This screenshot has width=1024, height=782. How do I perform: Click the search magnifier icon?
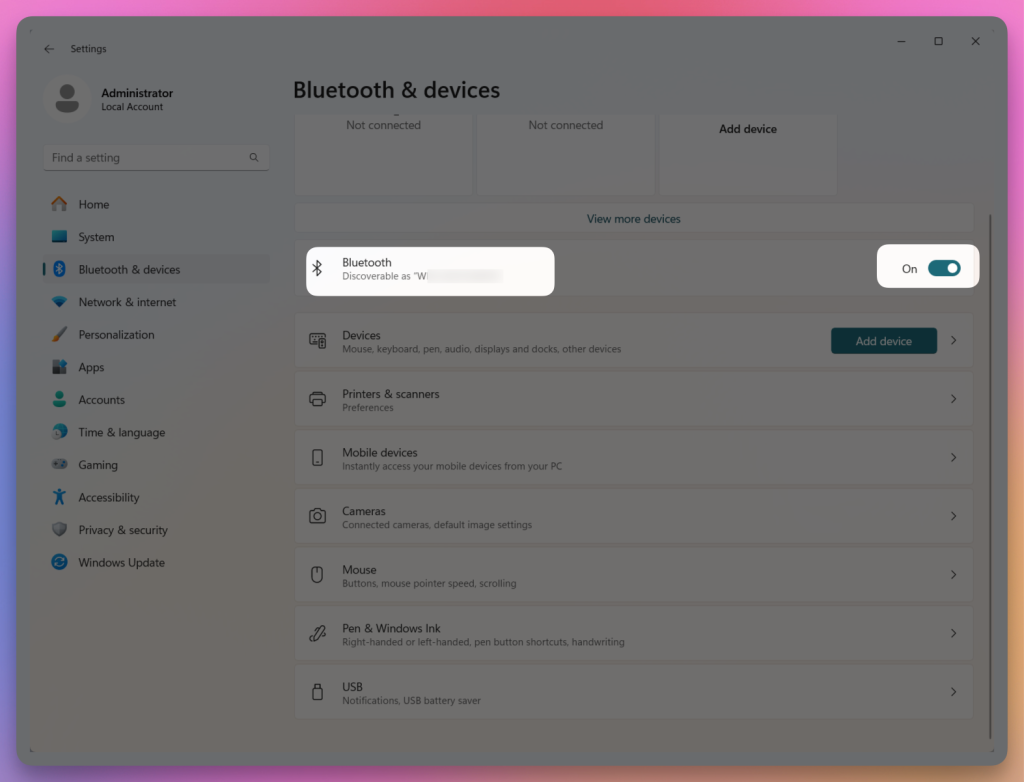[x=253, y=157]
